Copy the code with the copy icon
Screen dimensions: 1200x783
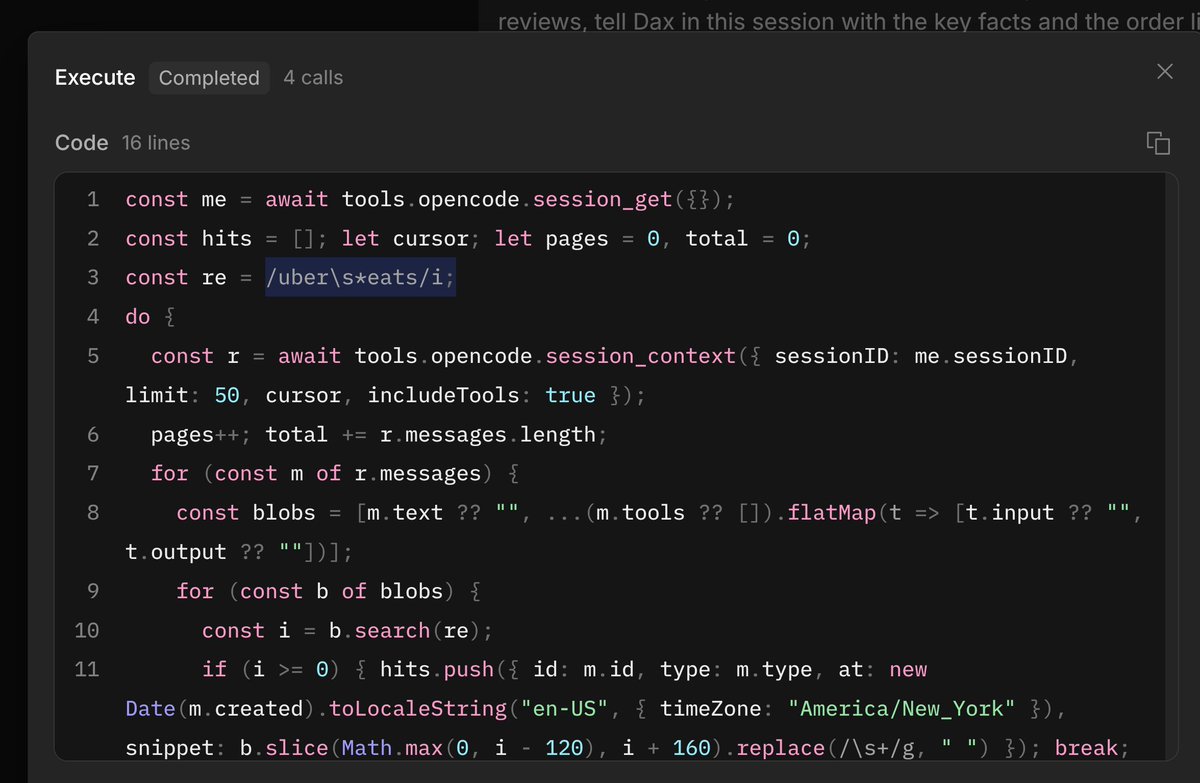1158,143
